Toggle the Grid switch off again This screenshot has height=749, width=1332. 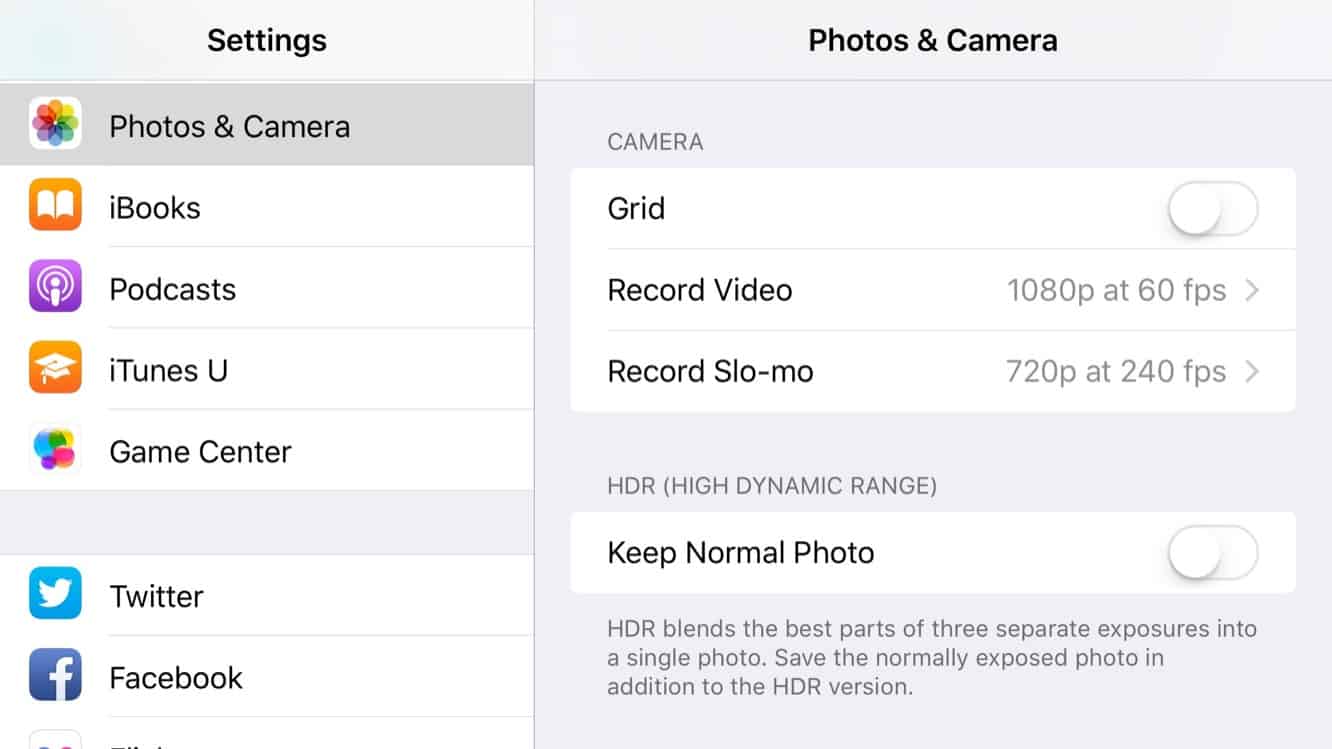(1213, 208)
